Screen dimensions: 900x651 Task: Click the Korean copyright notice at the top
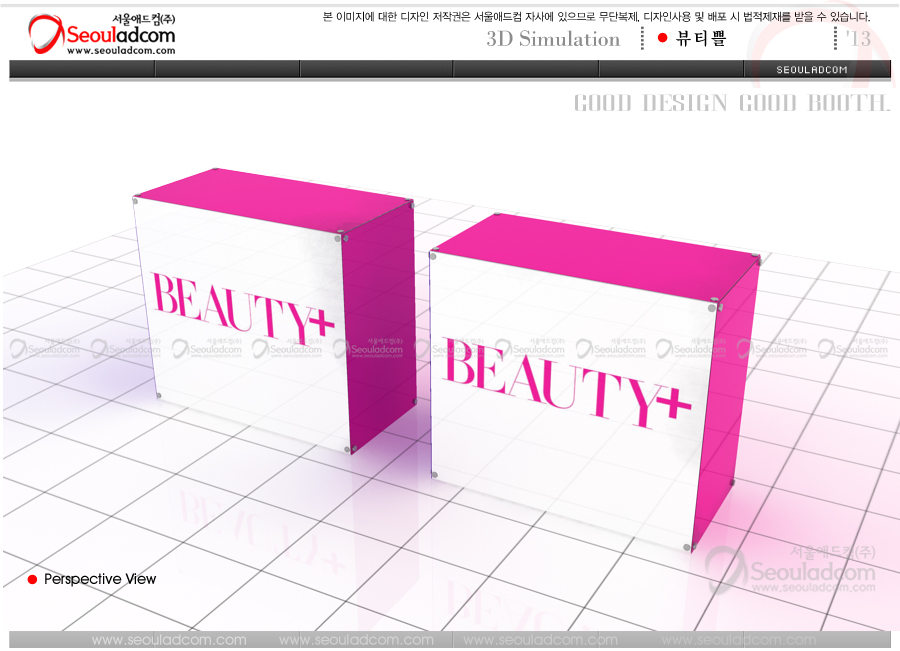click(x=597, y=16)
